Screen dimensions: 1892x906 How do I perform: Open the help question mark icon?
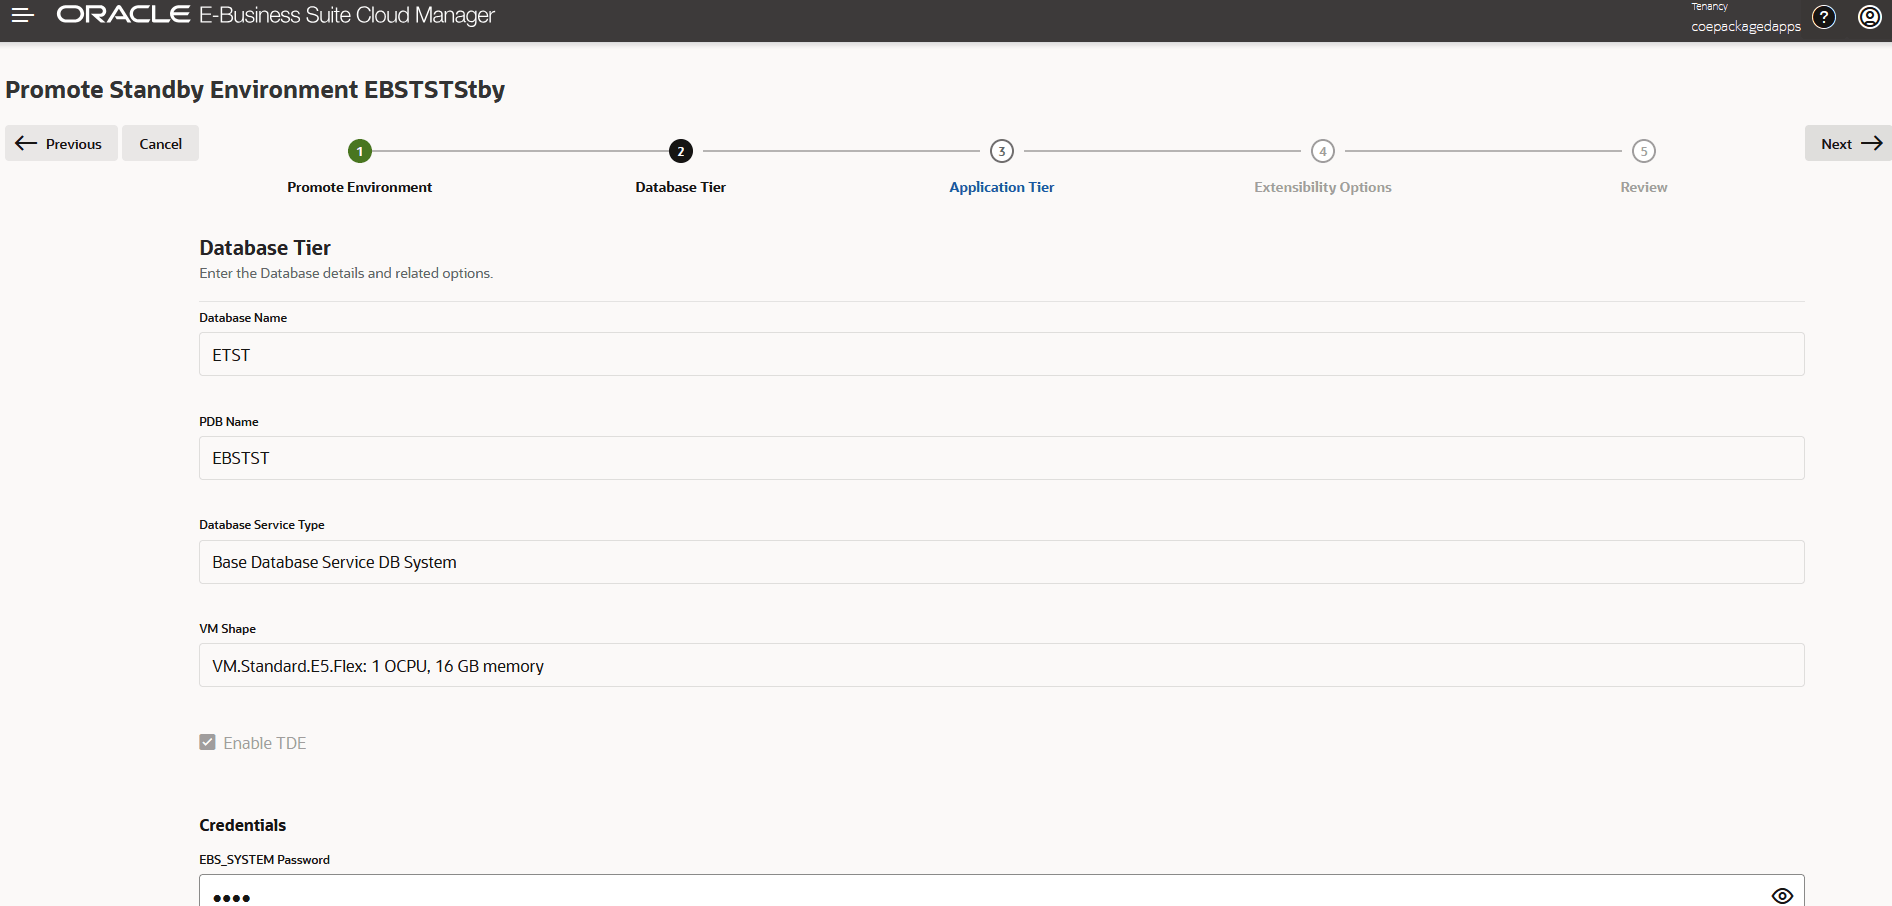point(1824,17)
